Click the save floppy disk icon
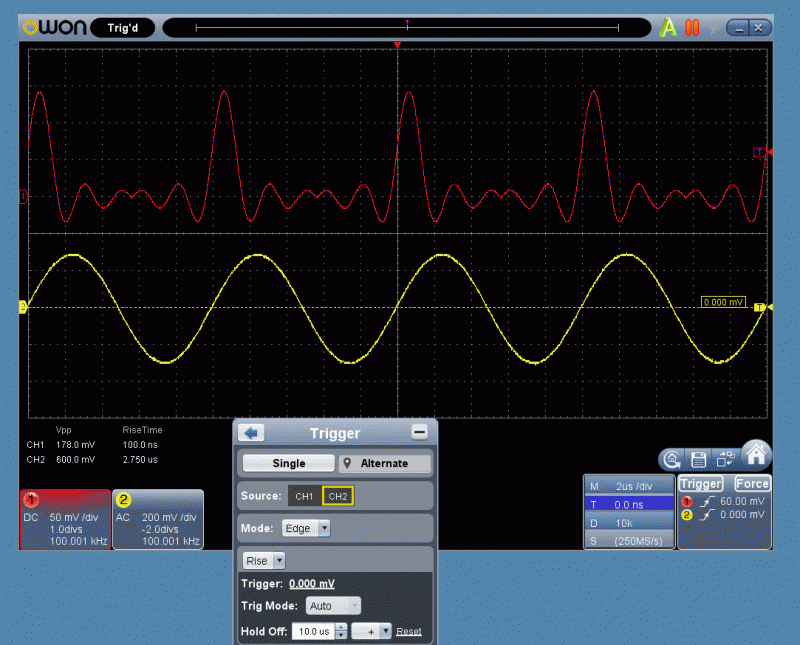The width and height of the screenshot is (800, 645). pyautogui.click(x=698, y=460)
